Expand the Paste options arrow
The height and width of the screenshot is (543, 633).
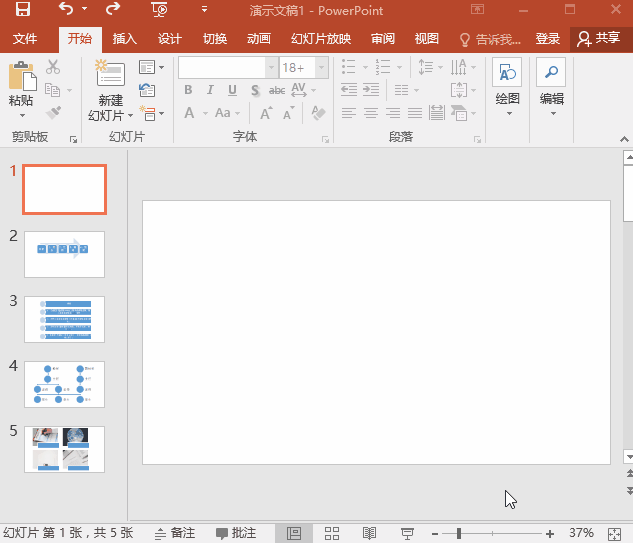point(21,115)
